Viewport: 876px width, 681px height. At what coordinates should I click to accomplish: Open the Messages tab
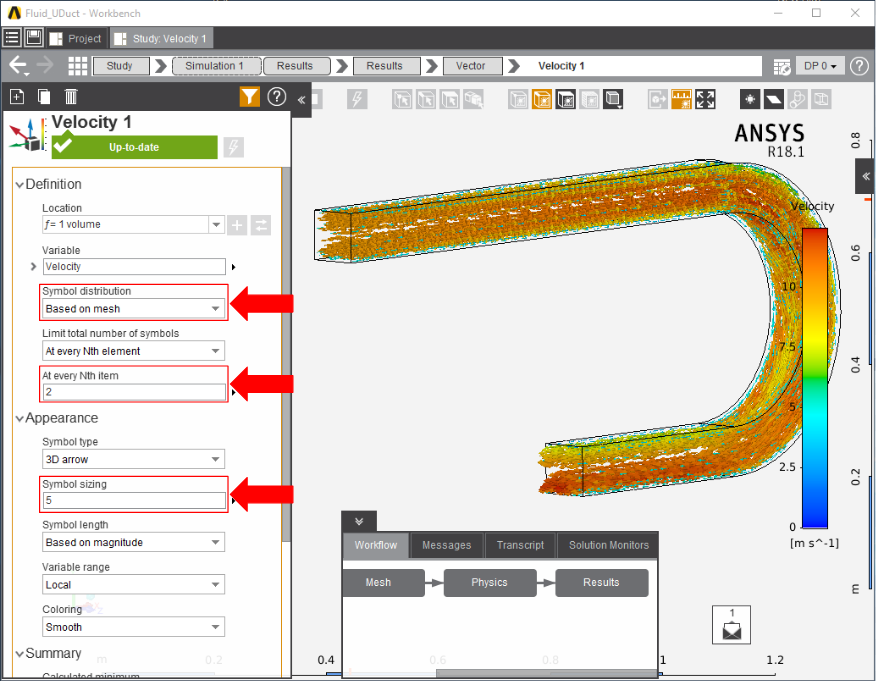coord(446,545)
